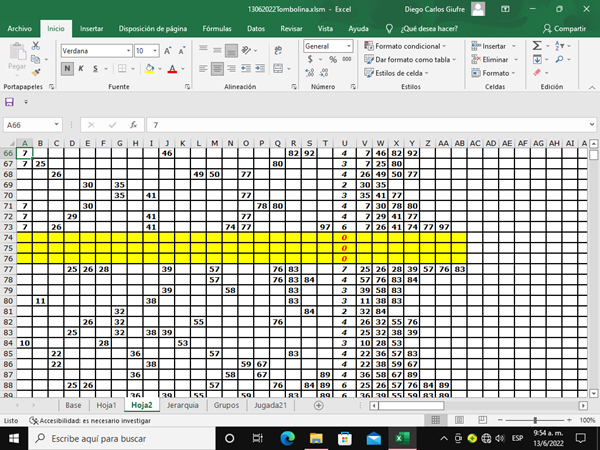Click the AutoSum sigma icon
The image size is (600, 450).
537,46
